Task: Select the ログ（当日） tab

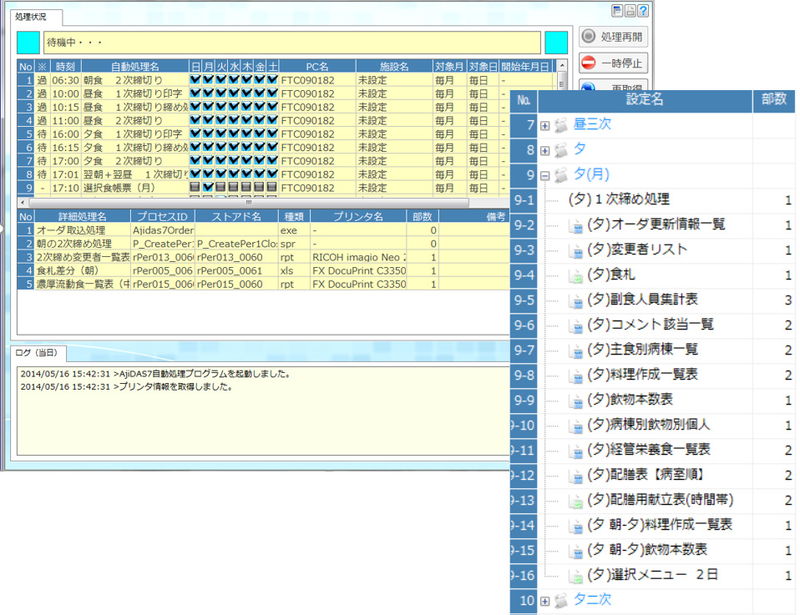Action: [38, 353]
